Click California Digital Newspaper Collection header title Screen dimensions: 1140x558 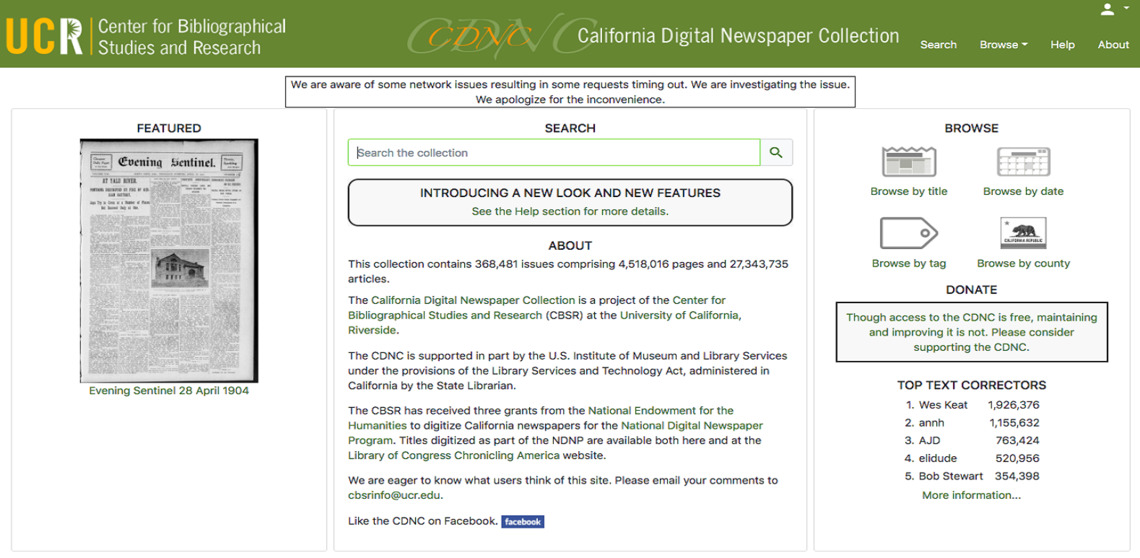coord(738,36)
